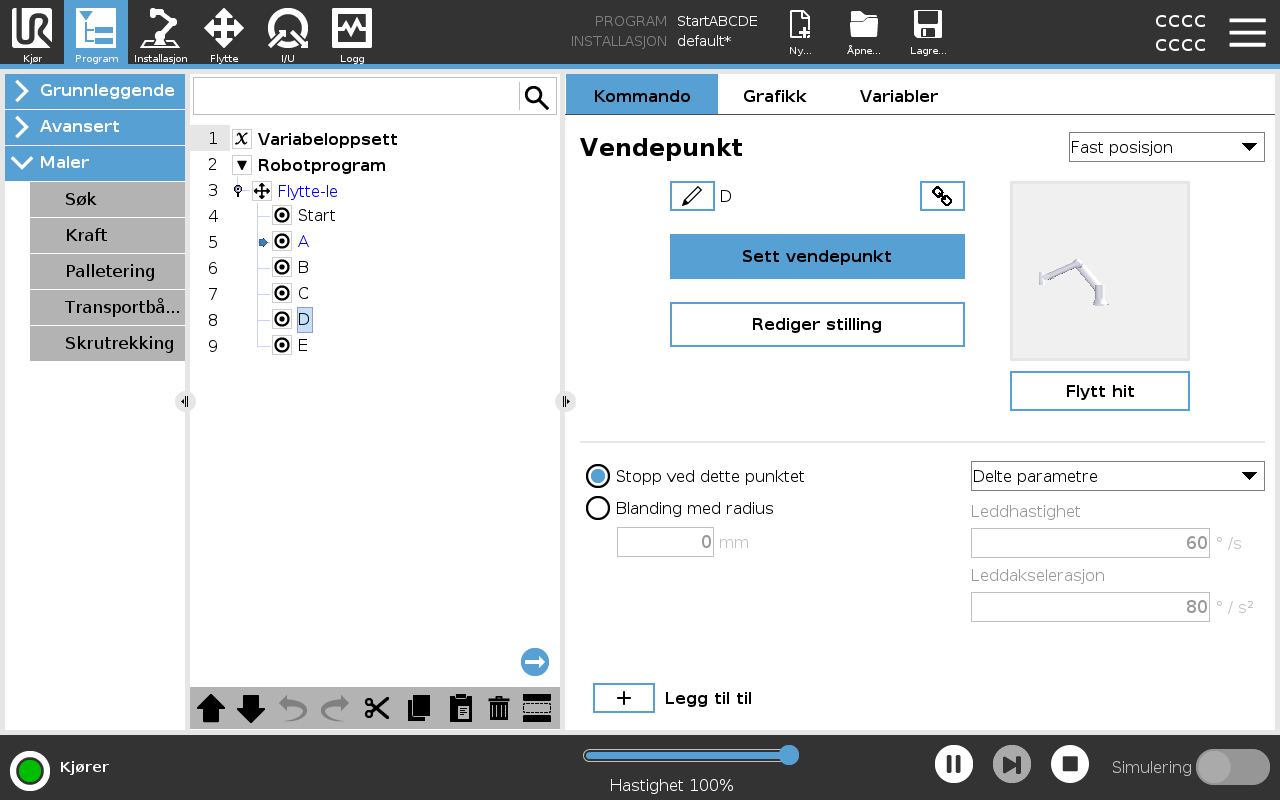
Task: Open the Delte parametre dropdown
Action: coord(1118,476)
